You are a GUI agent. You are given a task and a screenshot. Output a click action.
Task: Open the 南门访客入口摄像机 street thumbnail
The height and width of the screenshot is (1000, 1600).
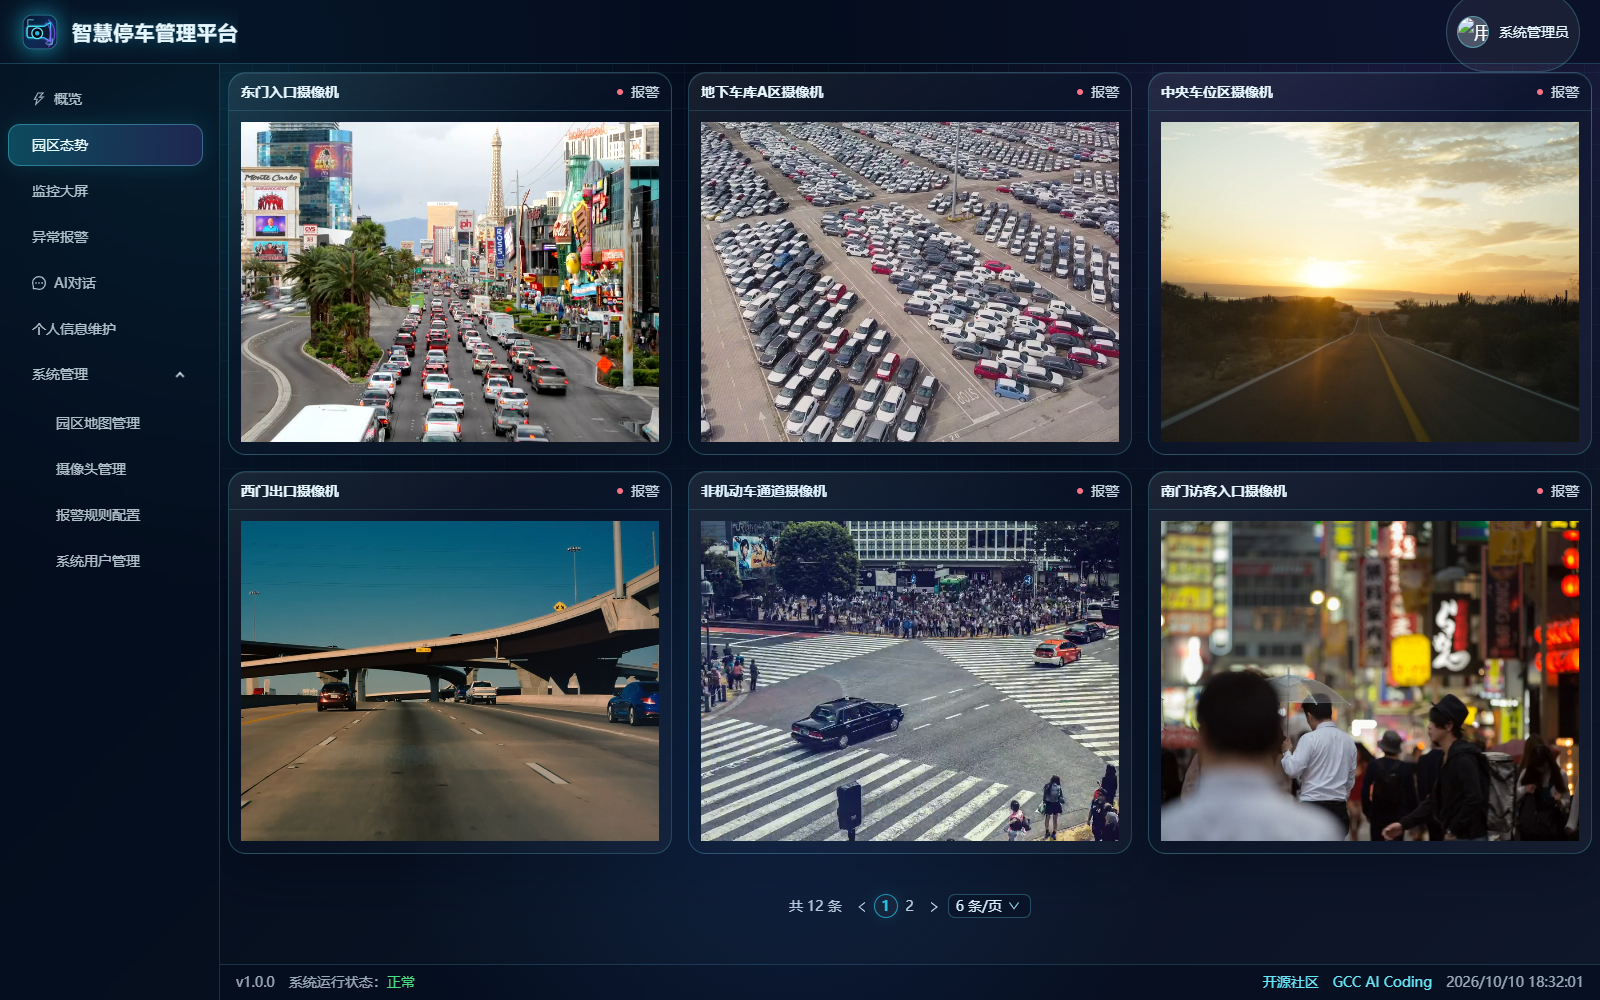coord(1370,681)
